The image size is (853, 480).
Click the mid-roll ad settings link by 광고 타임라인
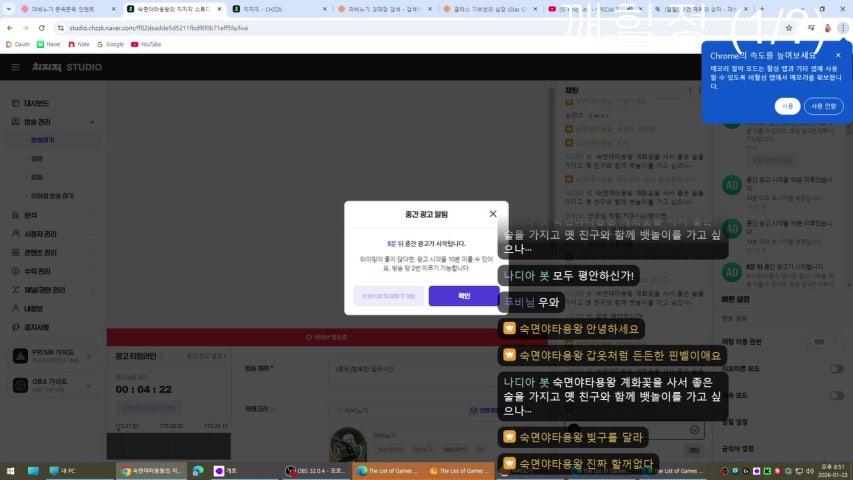tap(205, 356)
